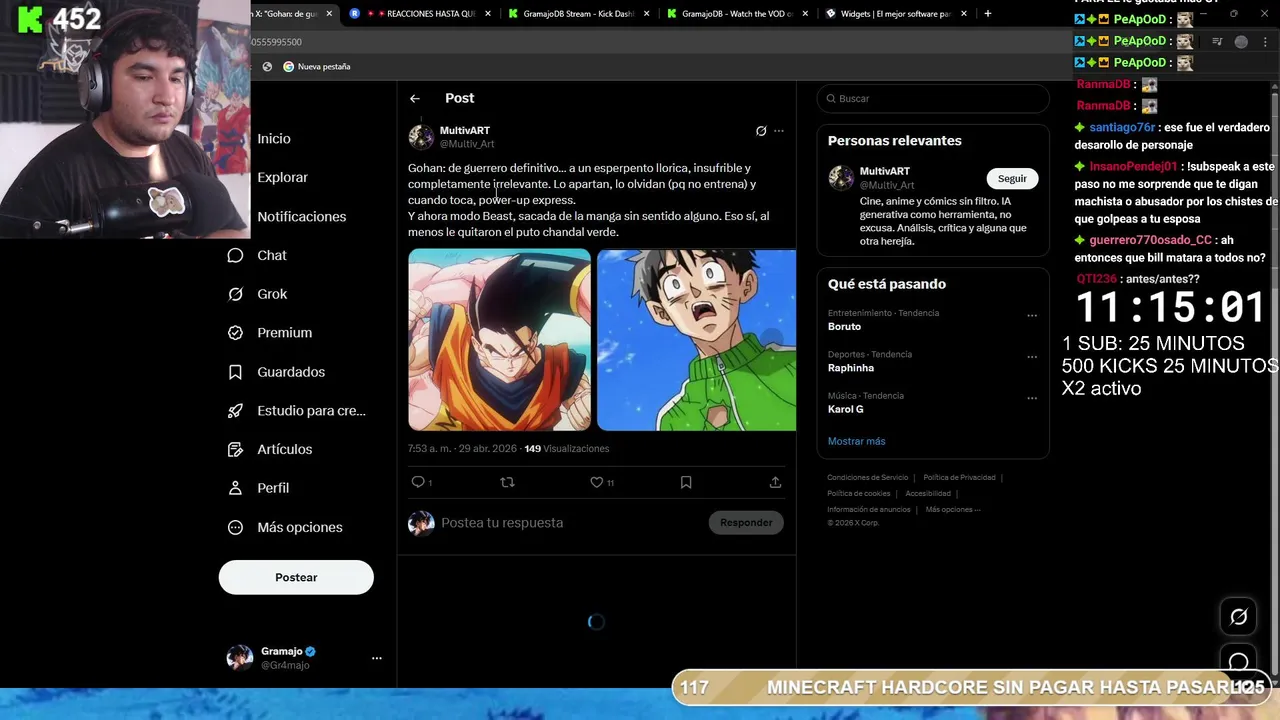
Task: Switch to the GramajoDB Stream Kick Dashboard tab
Action: [x=580, y=14]
